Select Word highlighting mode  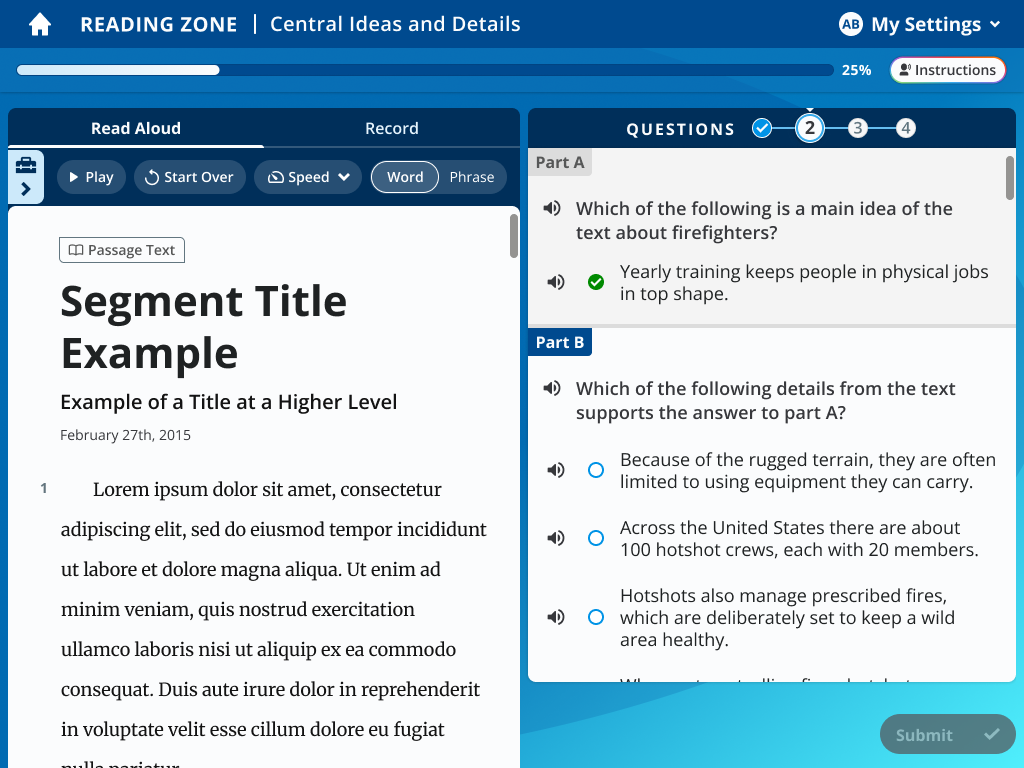(x=405, y=177)
